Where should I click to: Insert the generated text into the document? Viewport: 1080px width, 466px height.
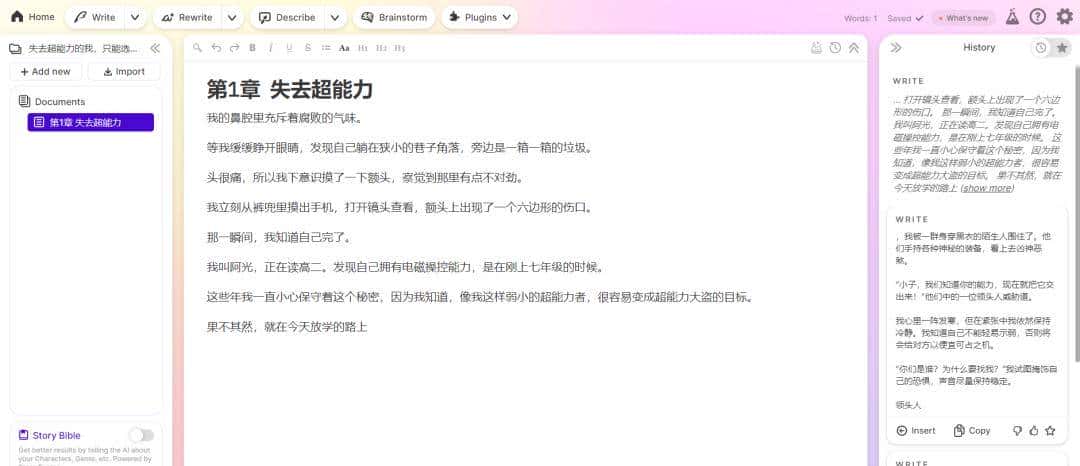coord(916,430)
